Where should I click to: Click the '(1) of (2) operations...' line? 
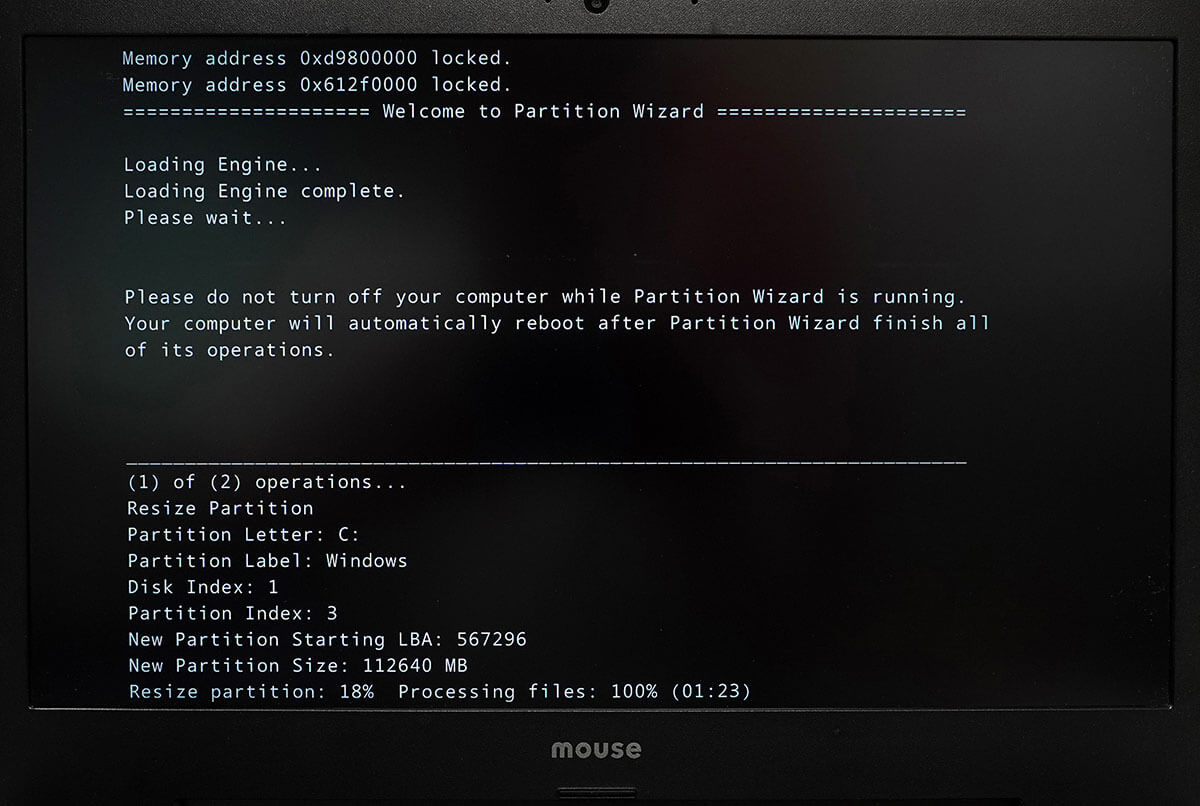(267, 481)
